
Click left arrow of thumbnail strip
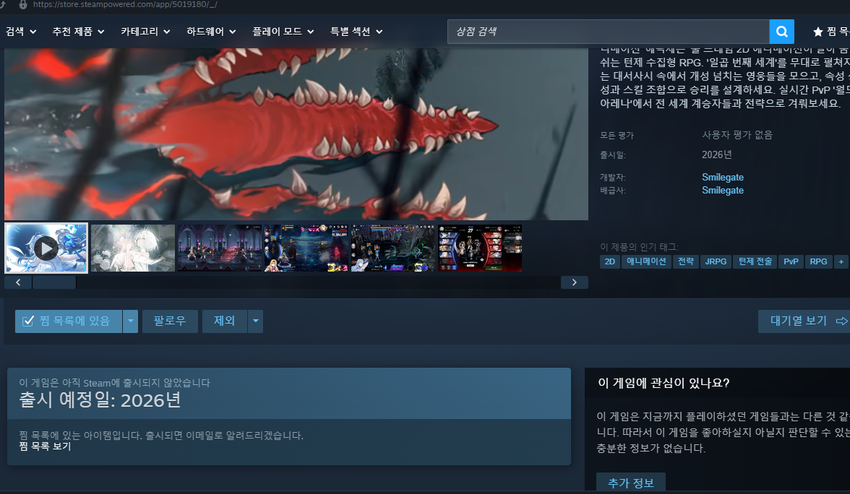click(18, 283)
